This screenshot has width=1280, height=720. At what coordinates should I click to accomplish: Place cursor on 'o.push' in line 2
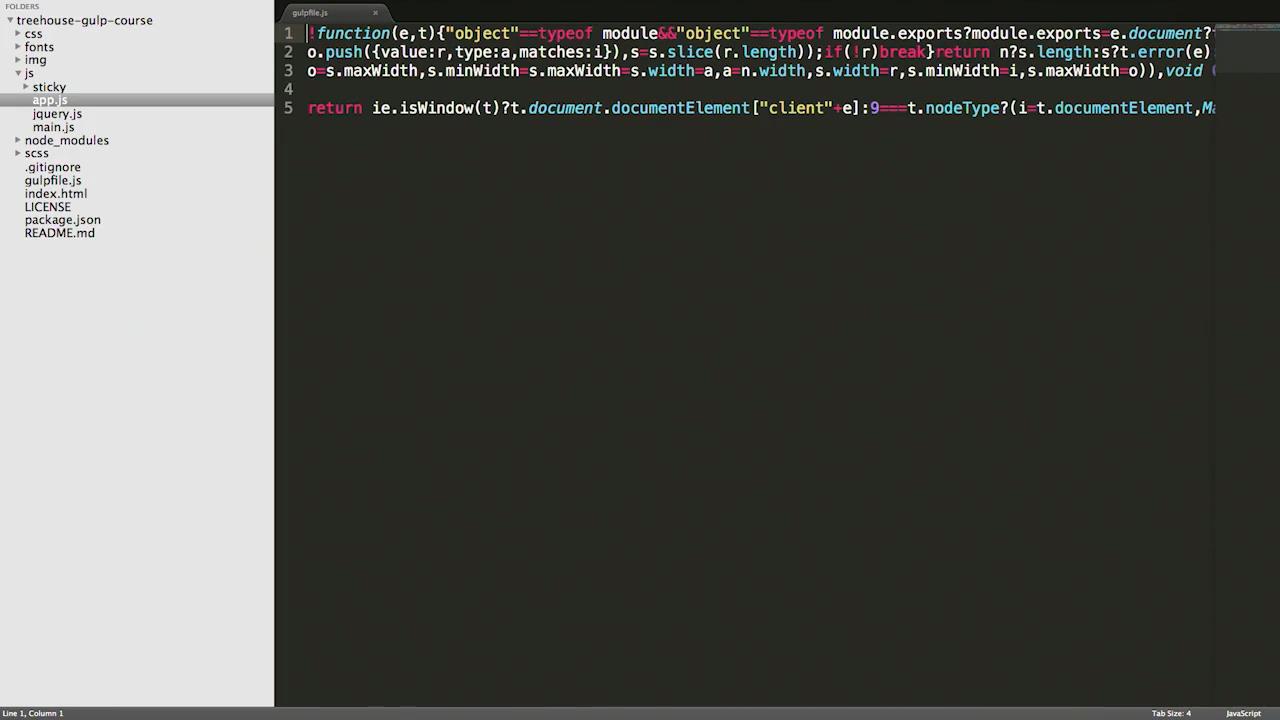tap(334, 52)
